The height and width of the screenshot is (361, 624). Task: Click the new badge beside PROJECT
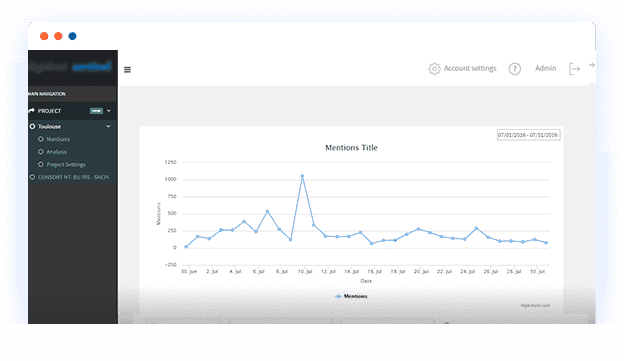(x=96, y=111)
